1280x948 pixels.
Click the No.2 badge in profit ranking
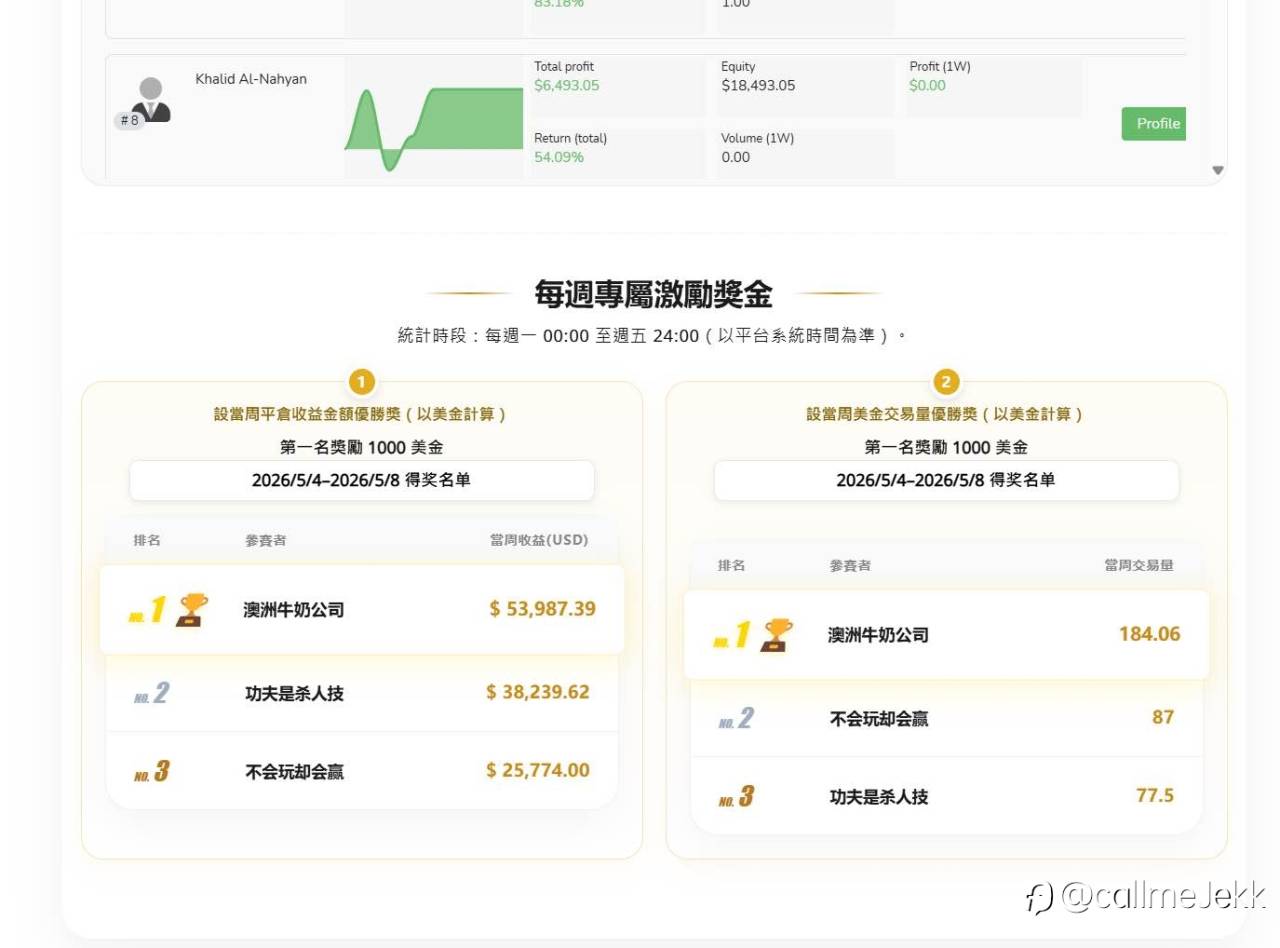pos(151,693)
